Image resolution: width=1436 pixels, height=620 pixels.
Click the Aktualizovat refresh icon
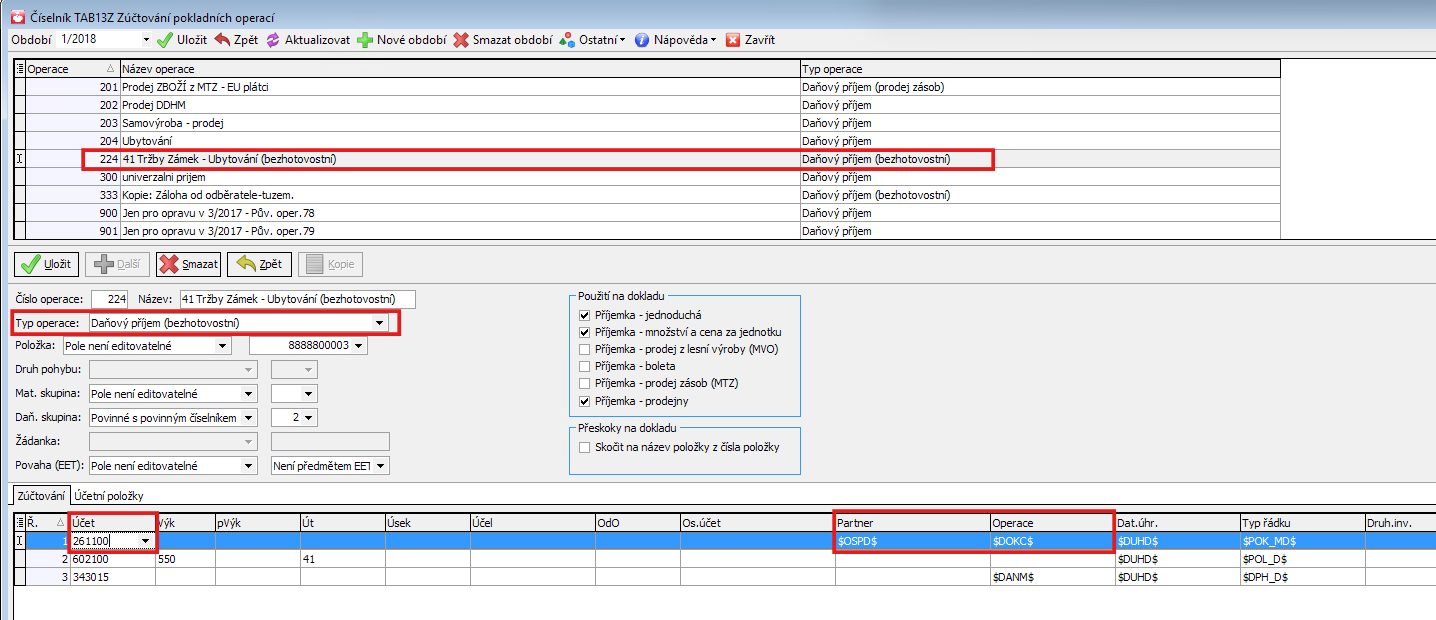(273, 40)
